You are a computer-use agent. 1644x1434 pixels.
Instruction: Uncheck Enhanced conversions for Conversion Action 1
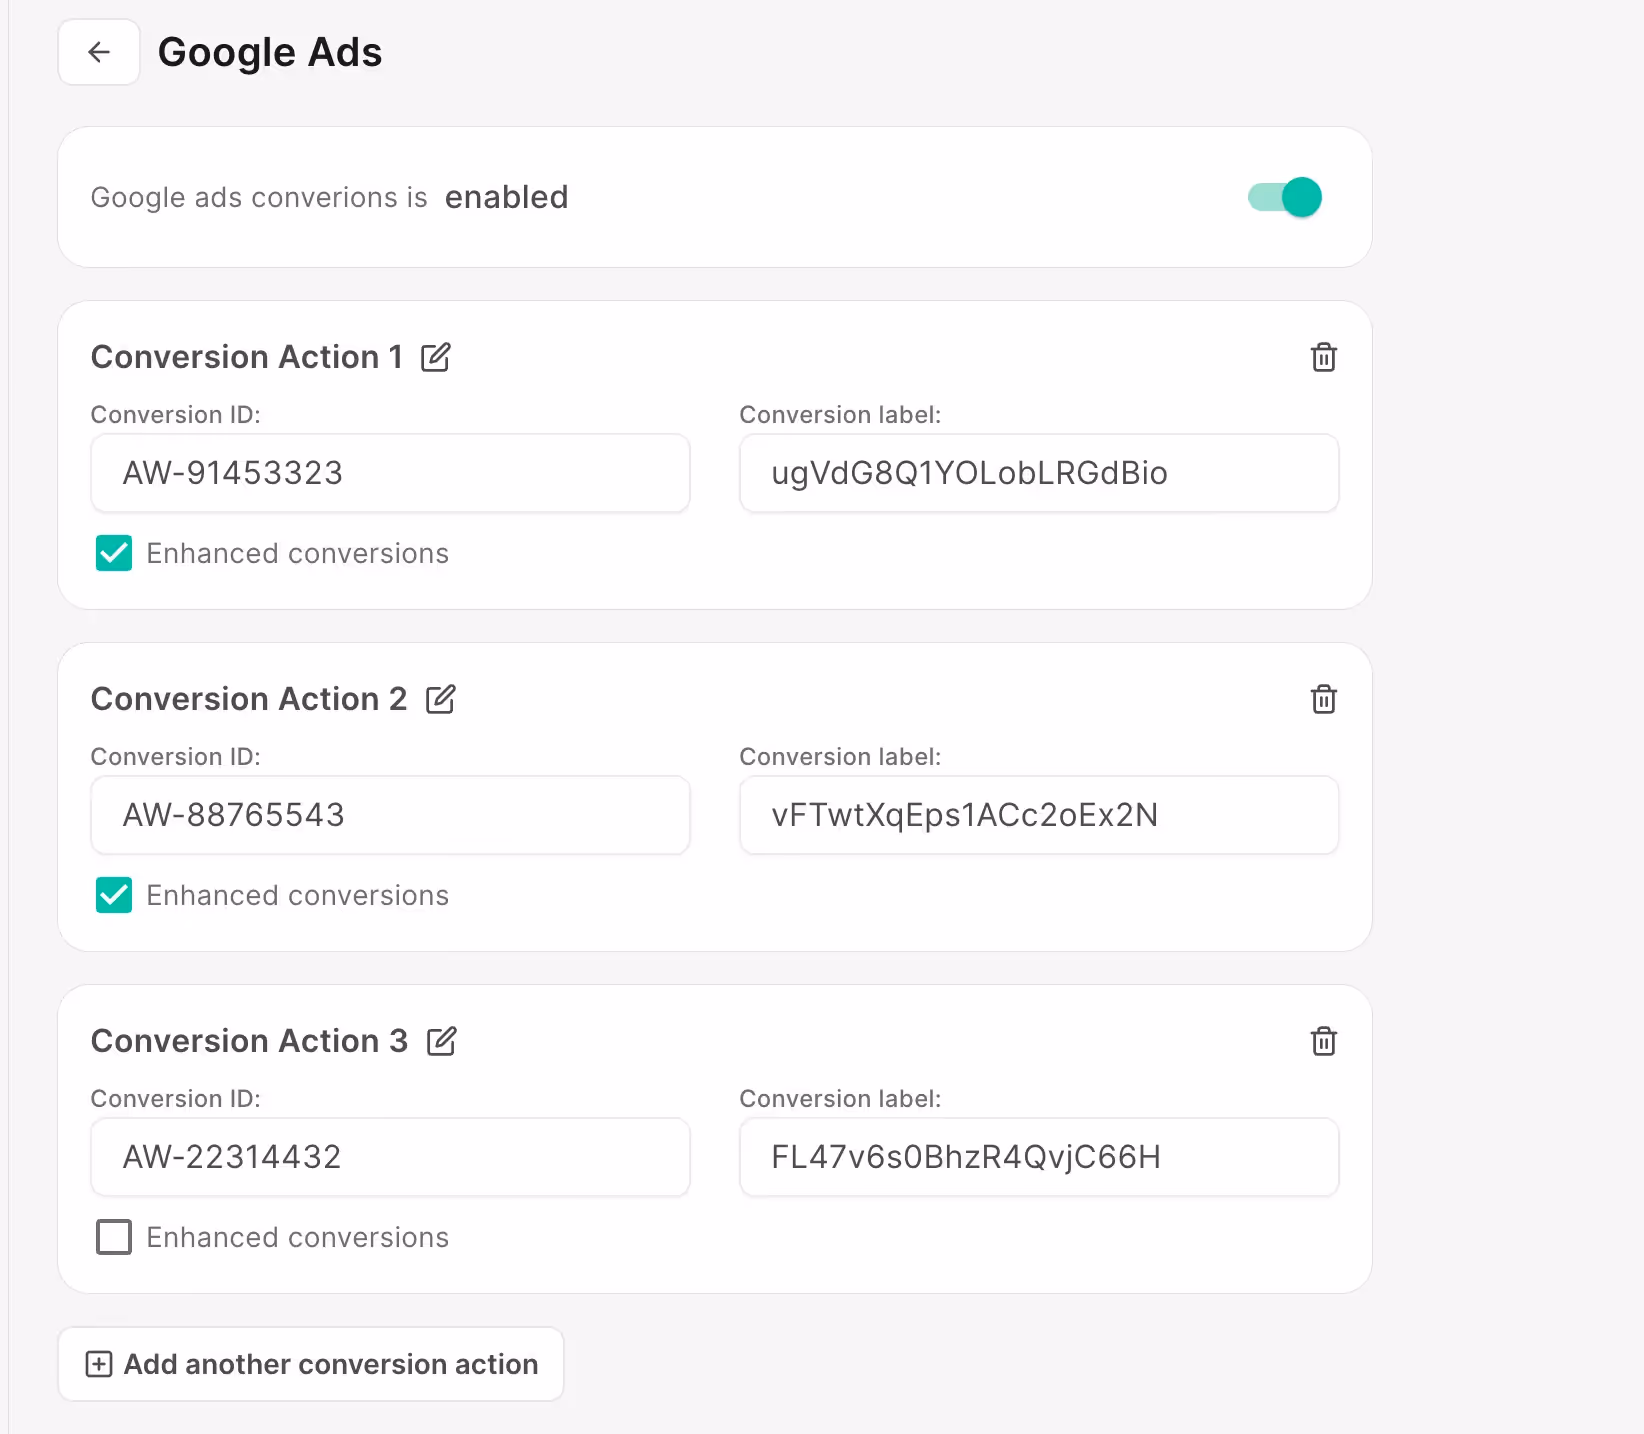114,553
